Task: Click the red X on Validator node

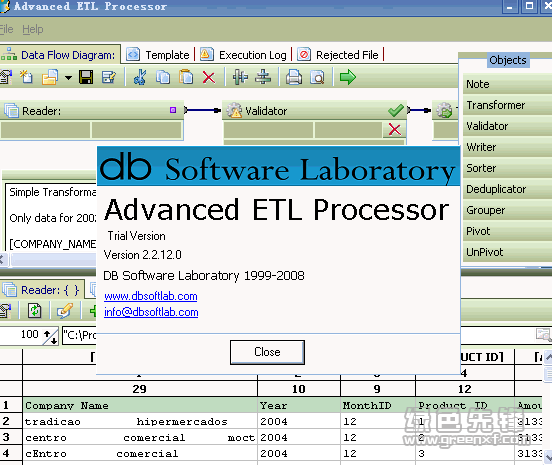Action: point(395,130)
